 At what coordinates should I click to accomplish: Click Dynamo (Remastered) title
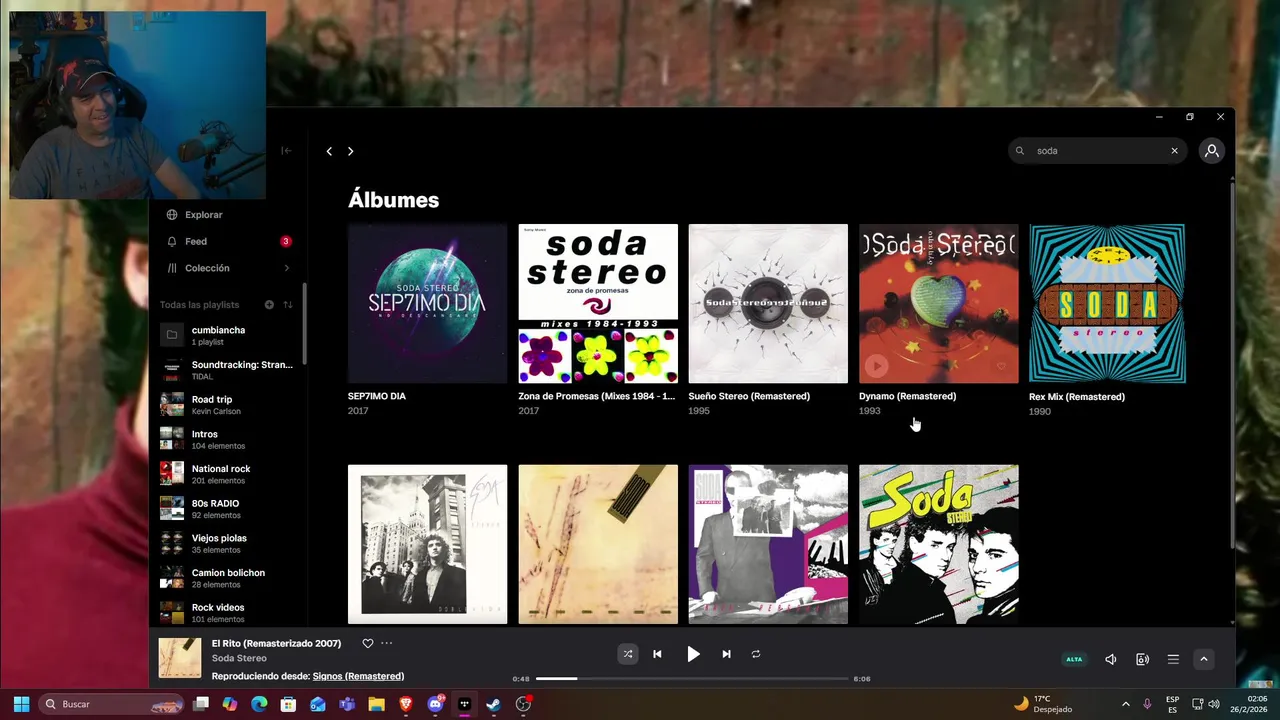point(907,396)
